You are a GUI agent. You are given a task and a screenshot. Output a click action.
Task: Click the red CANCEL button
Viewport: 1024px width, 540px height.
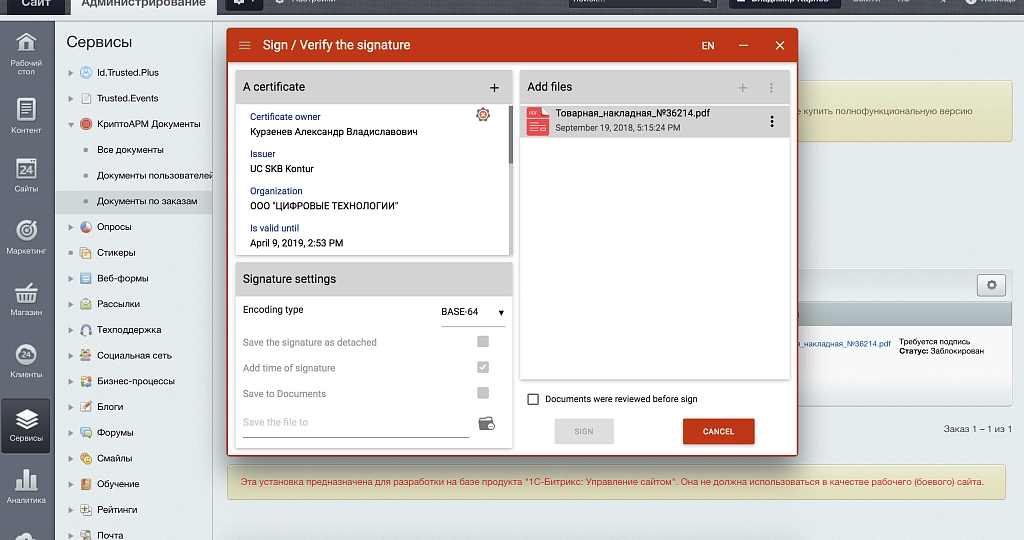tap(718, 432)
